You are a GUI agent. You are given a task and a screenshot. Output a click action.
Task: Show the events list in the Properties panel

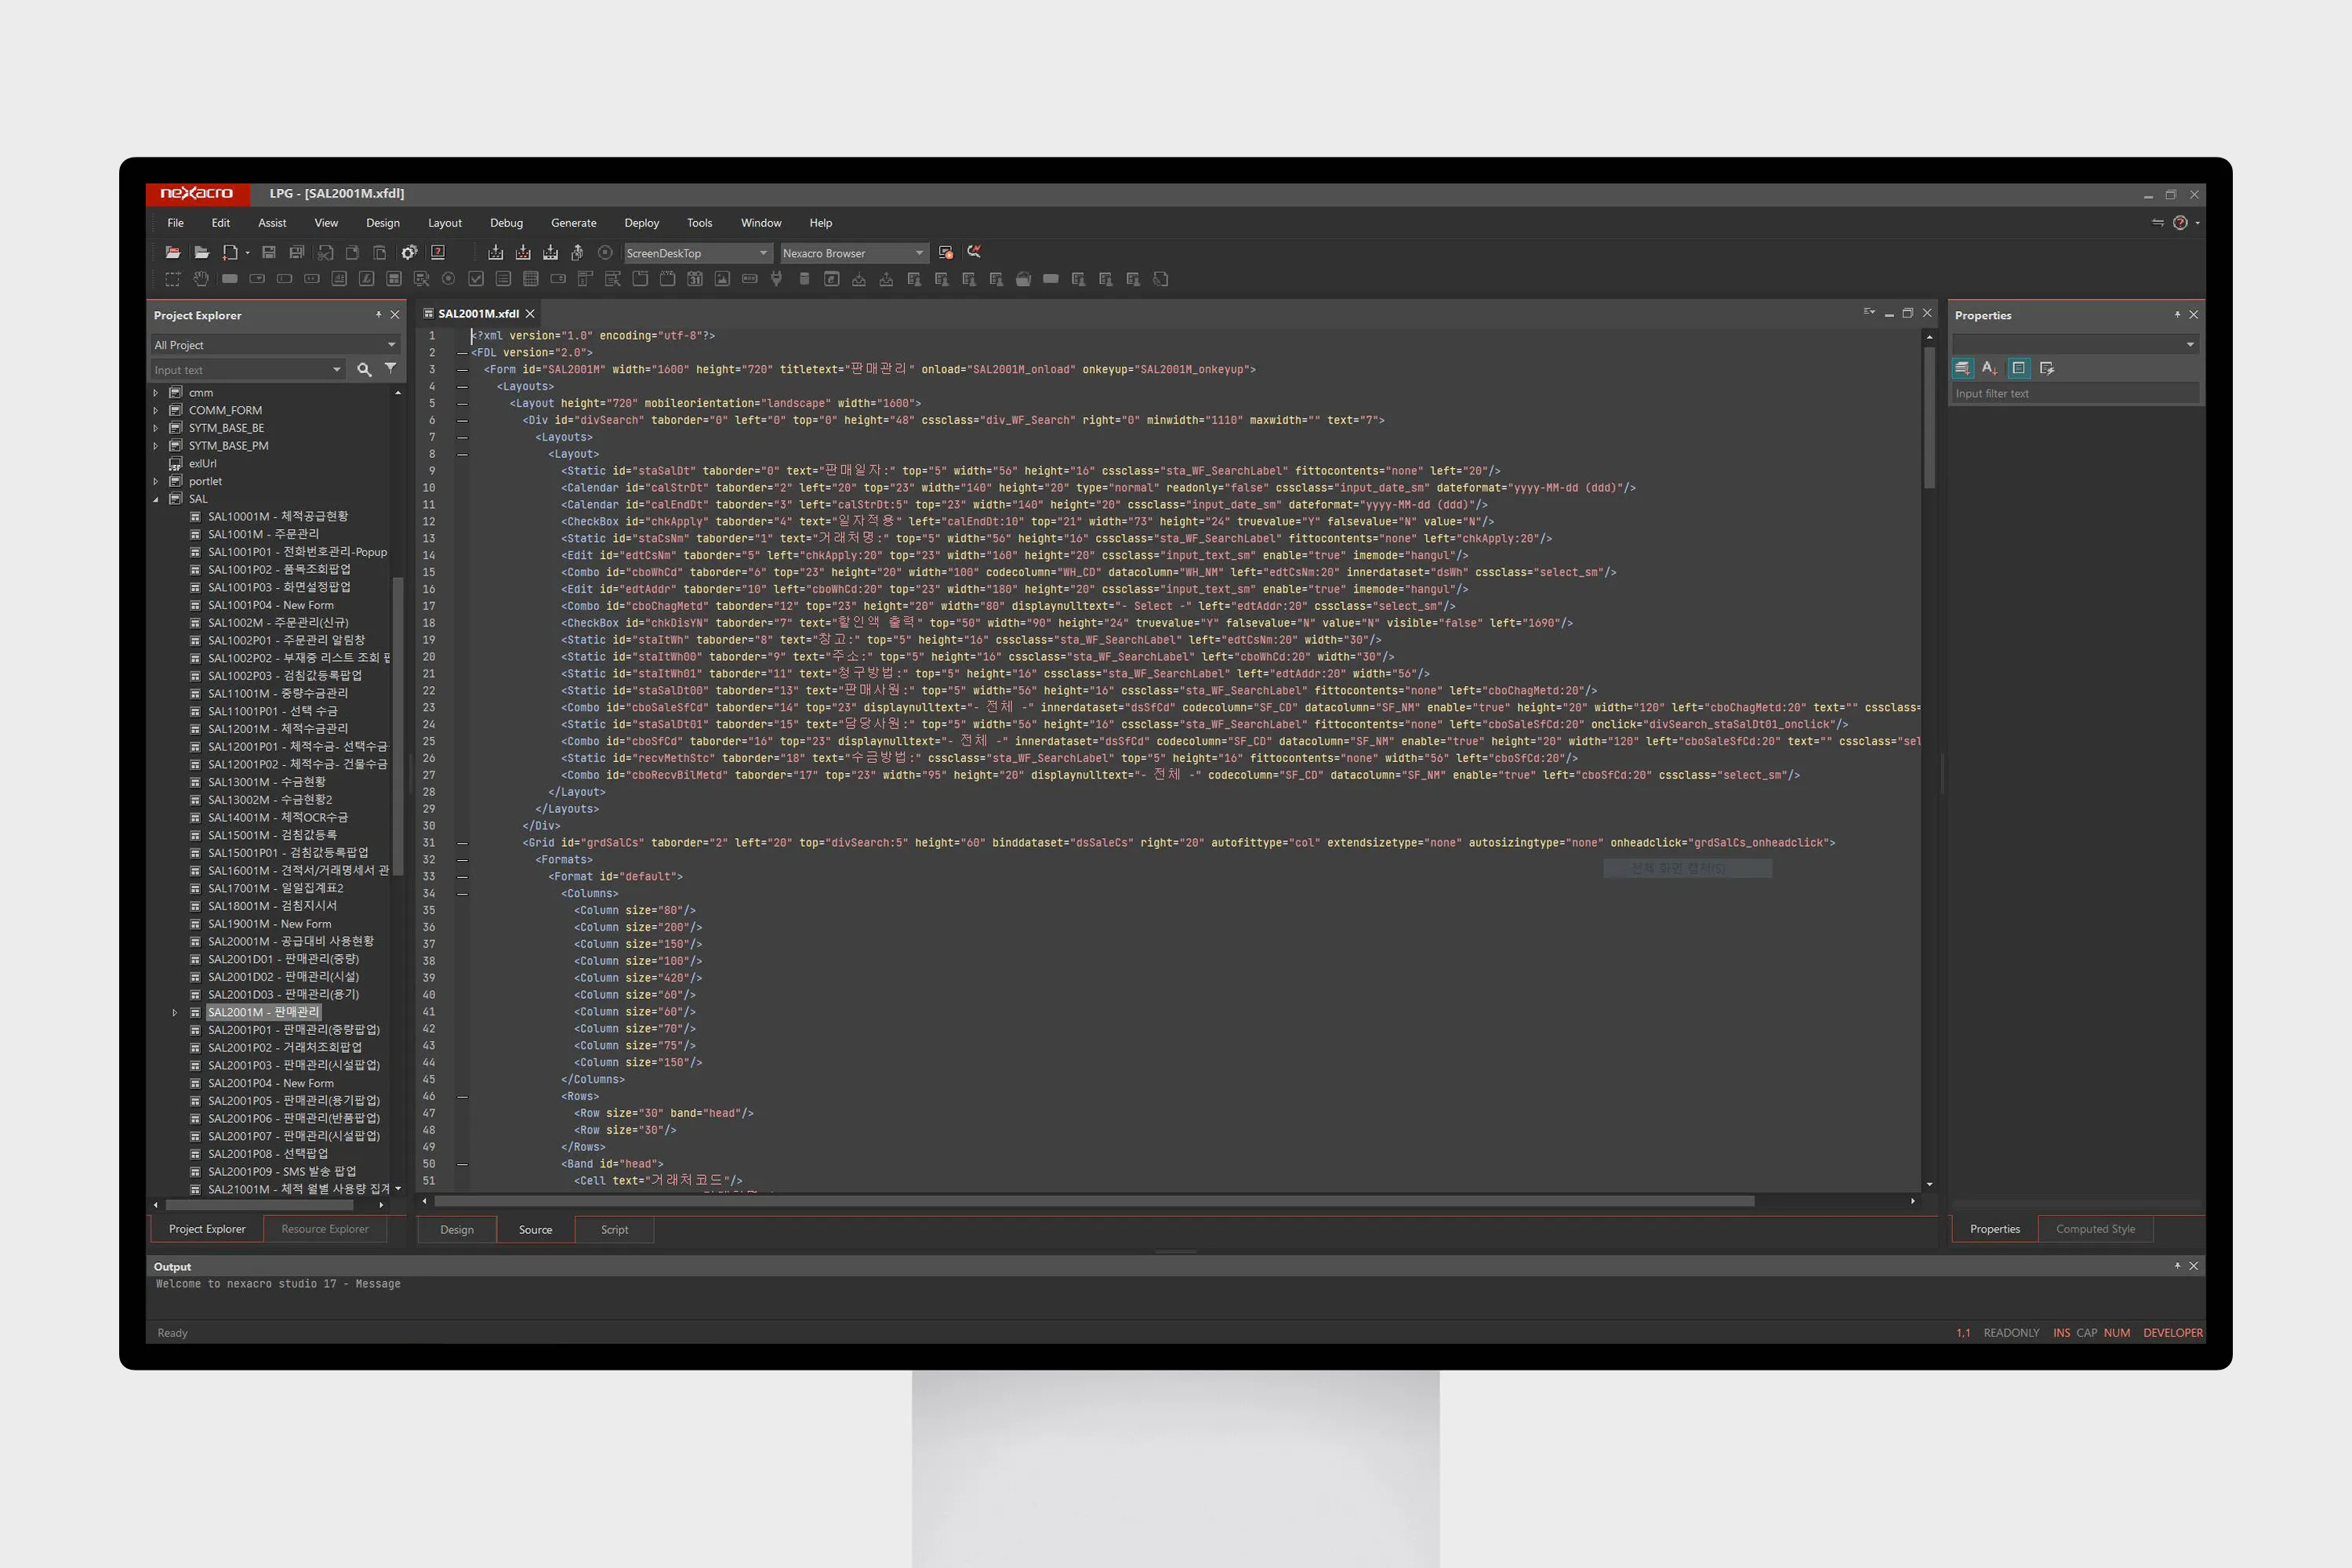(2046, 368)
